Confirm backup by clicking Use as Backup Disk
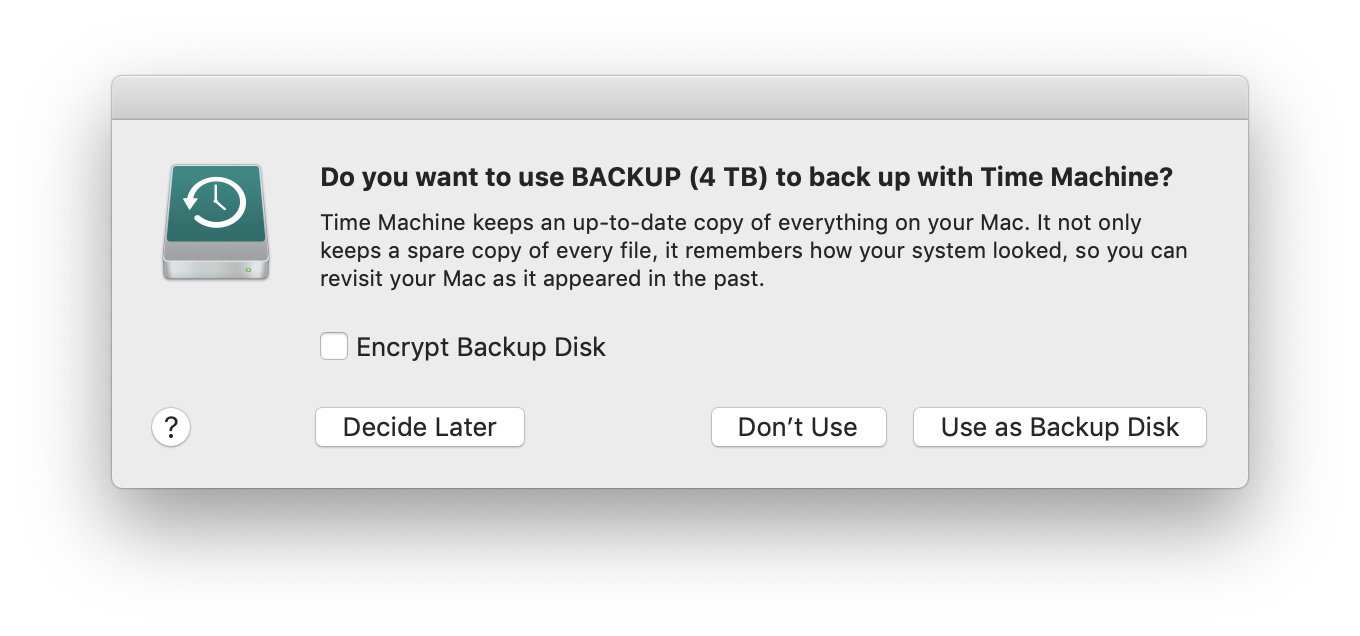Viewport: 1360px width, 636px height. point(1059,427)
